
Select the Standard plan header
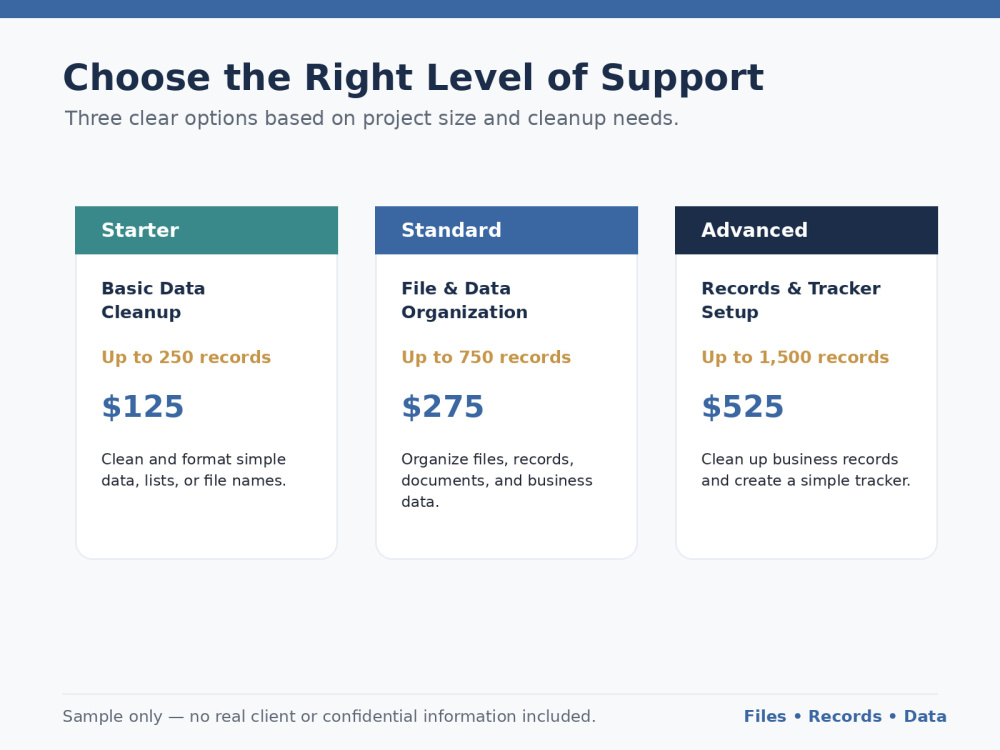pyautogui.click(x=506, y=230)
